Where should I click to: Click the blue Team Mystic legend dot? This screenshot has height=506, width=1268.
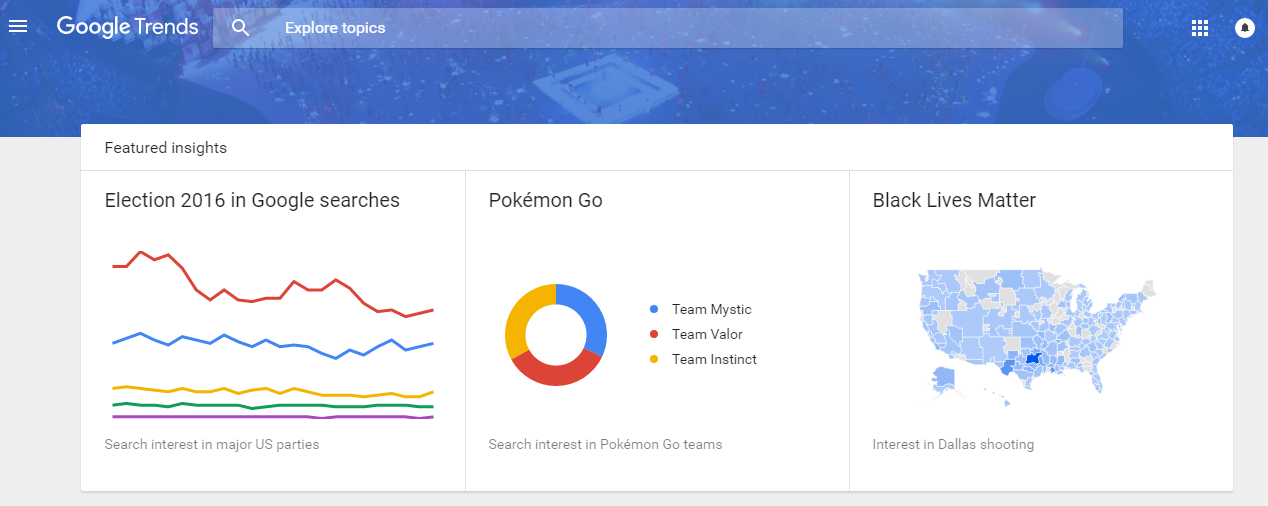(654, 310)
